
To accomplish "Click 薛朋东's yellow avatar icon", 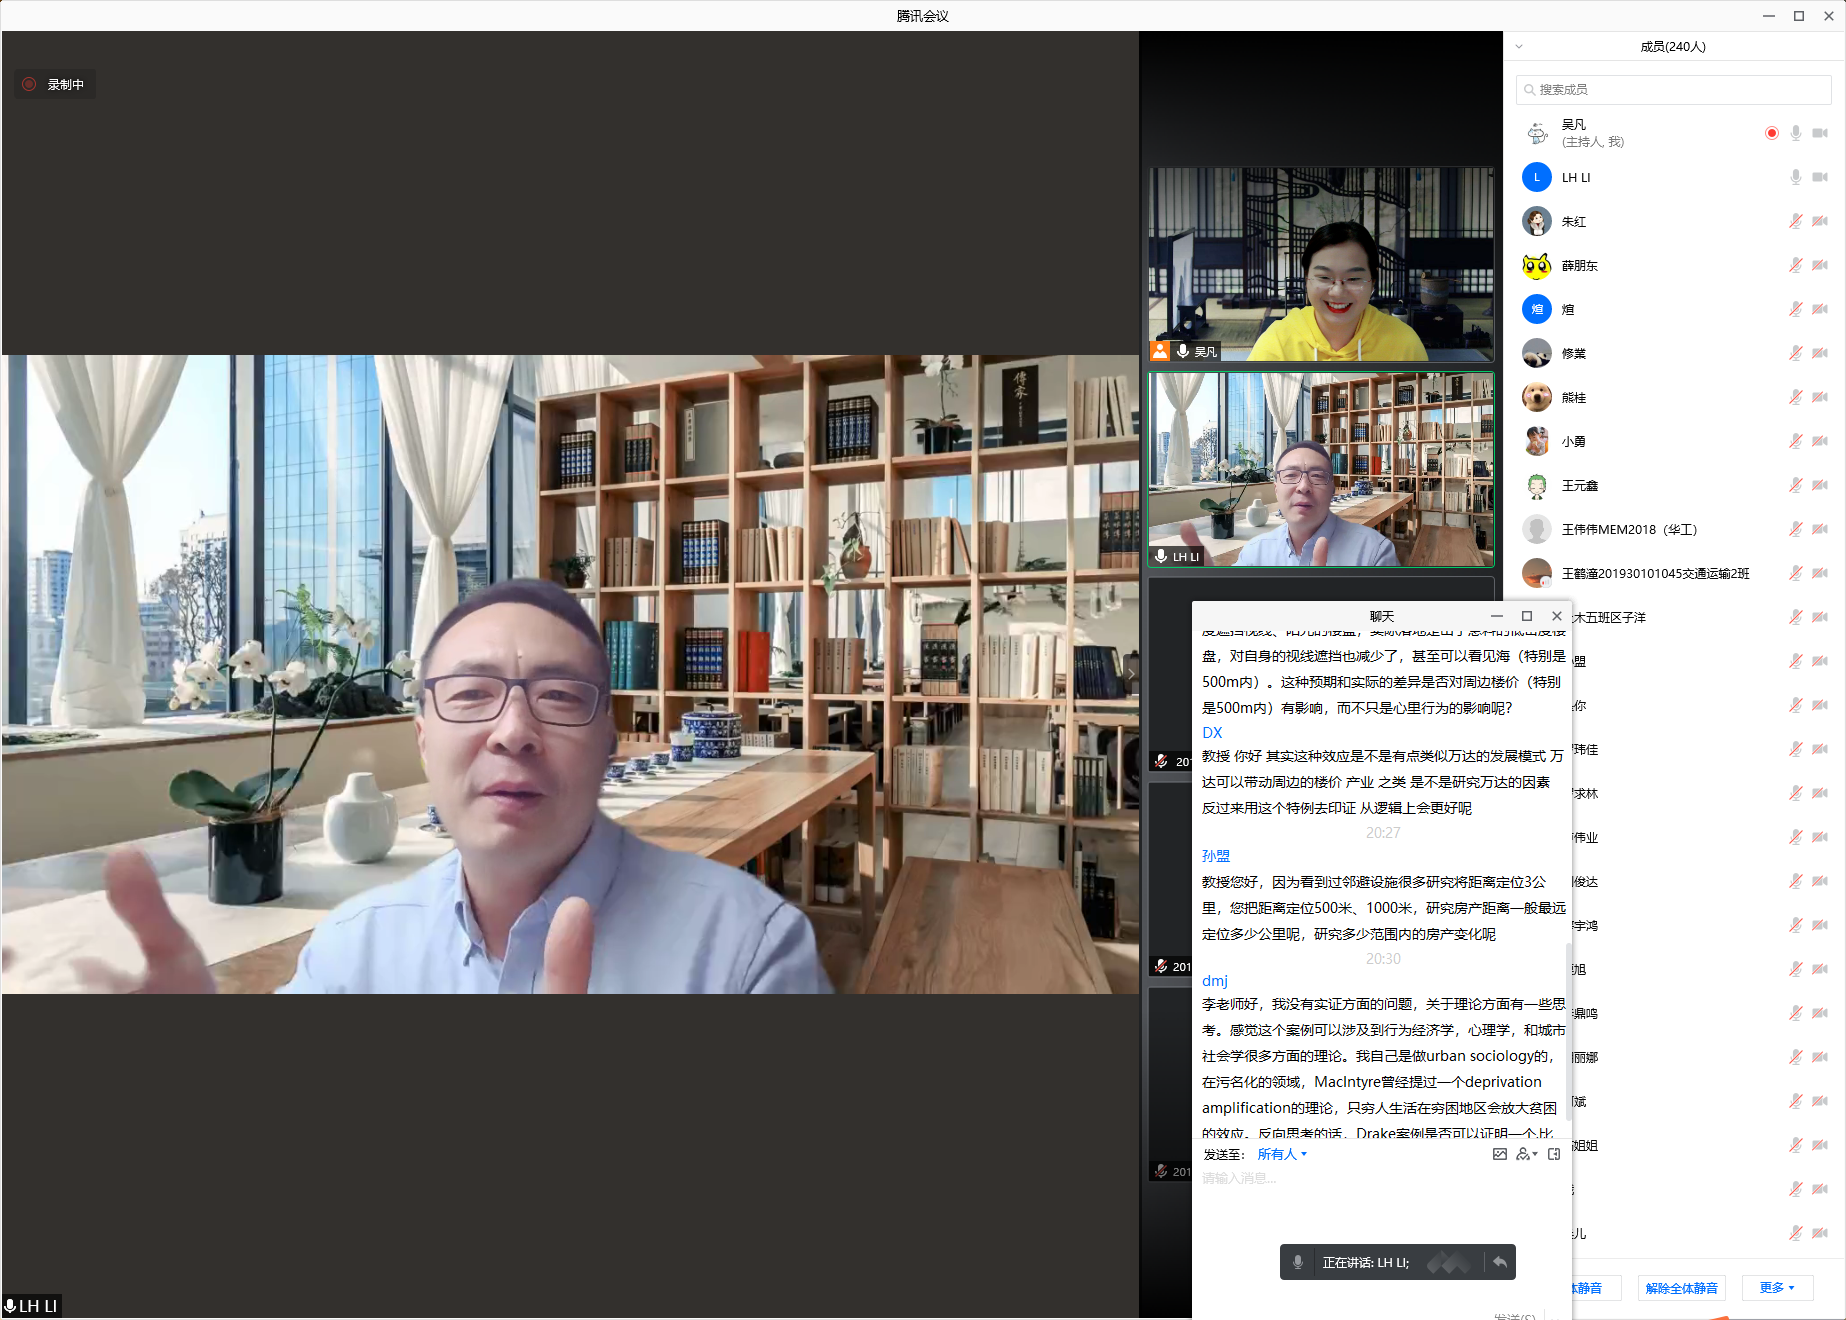I will pyautogui.click(x=1536, y=266).
